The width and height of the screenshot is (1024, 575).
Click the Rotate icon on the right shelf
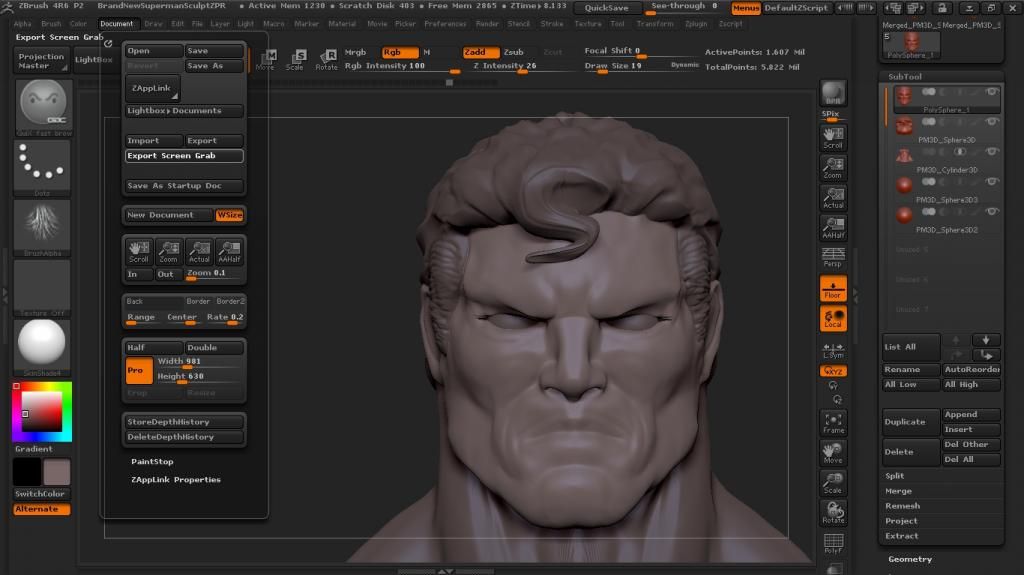point(833,513)
